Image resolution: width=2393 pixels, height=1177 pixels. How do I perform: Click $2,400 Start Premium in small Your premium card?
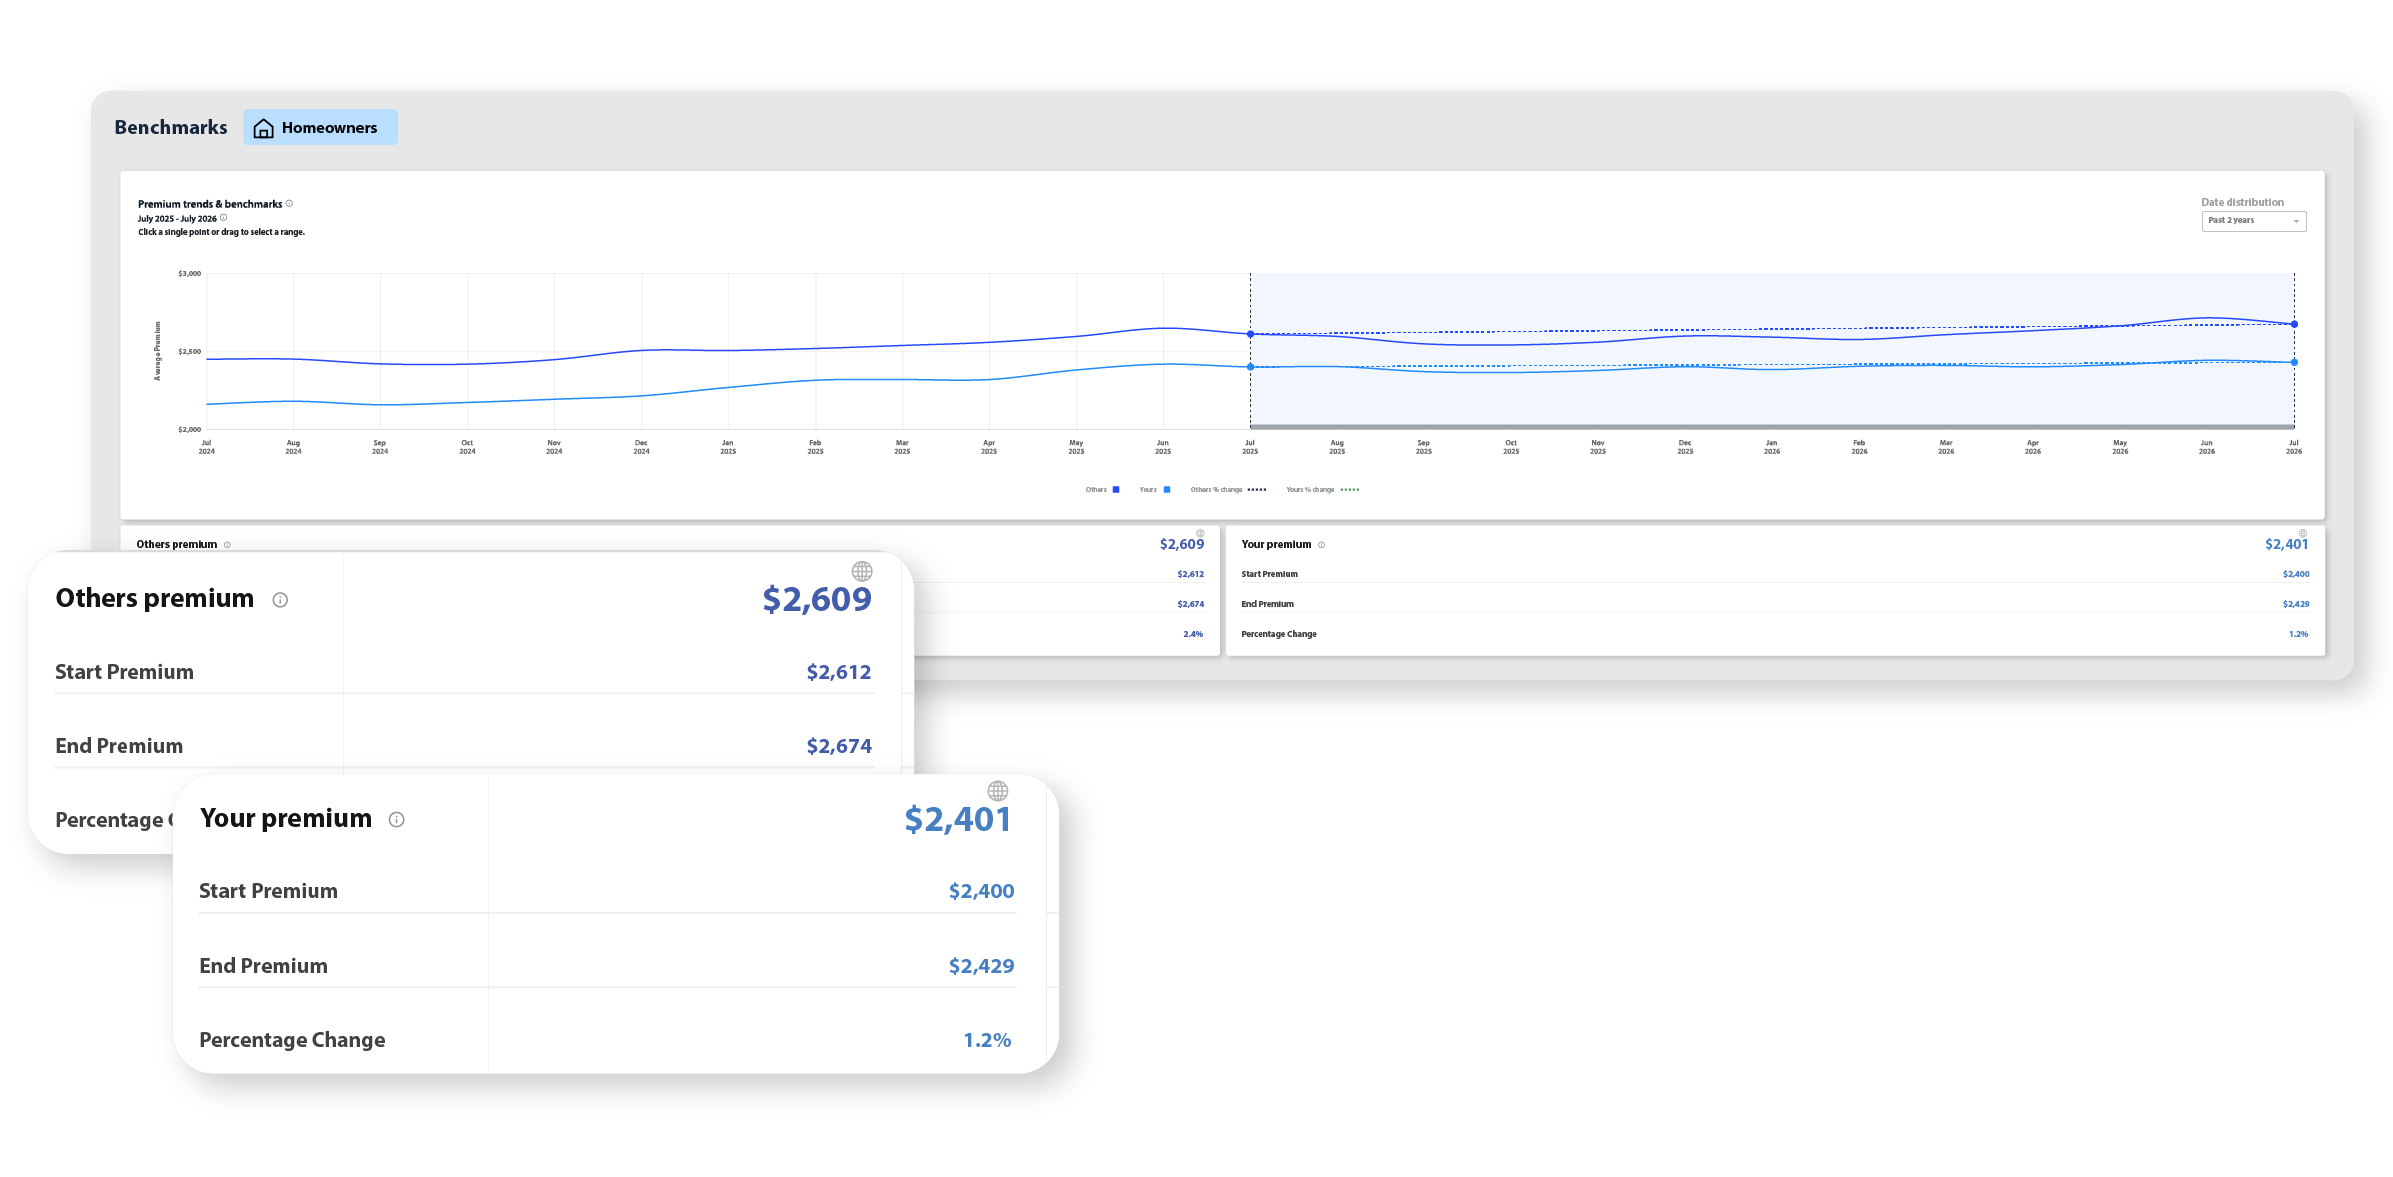click(x=2296, y=574)
